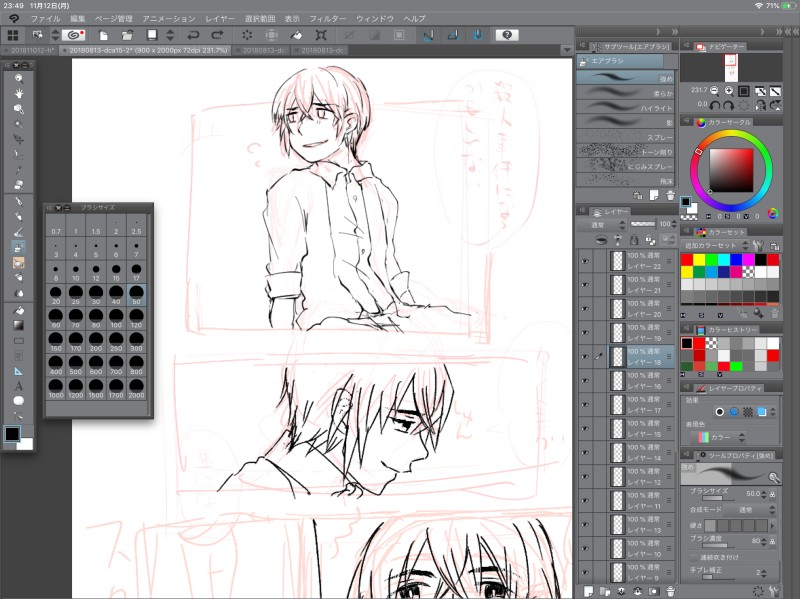The width and height of the screenshot is (800, 599).
Task: Click the navigator canvas thumbnail
Action: [731, 68]
